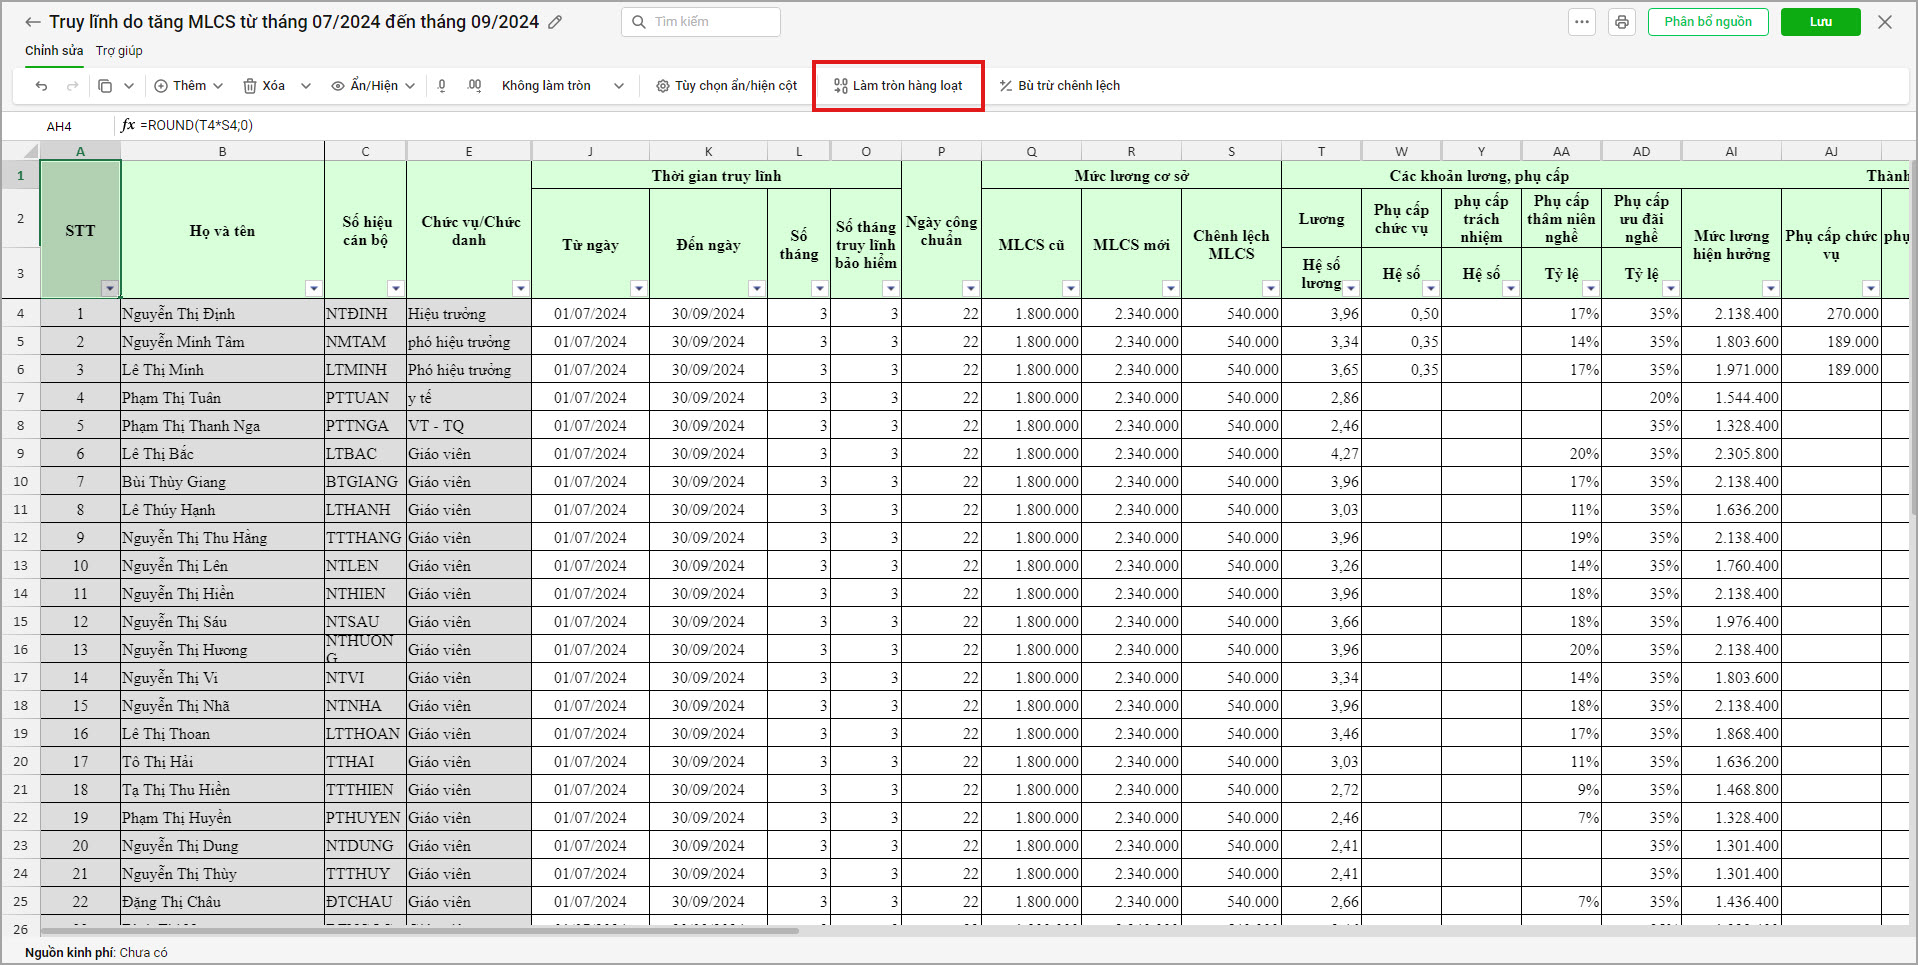Screen dimensions: 1918x965
Task: Click cell "Nguyễn Thị Định"
Action: [x=222, y=313]
